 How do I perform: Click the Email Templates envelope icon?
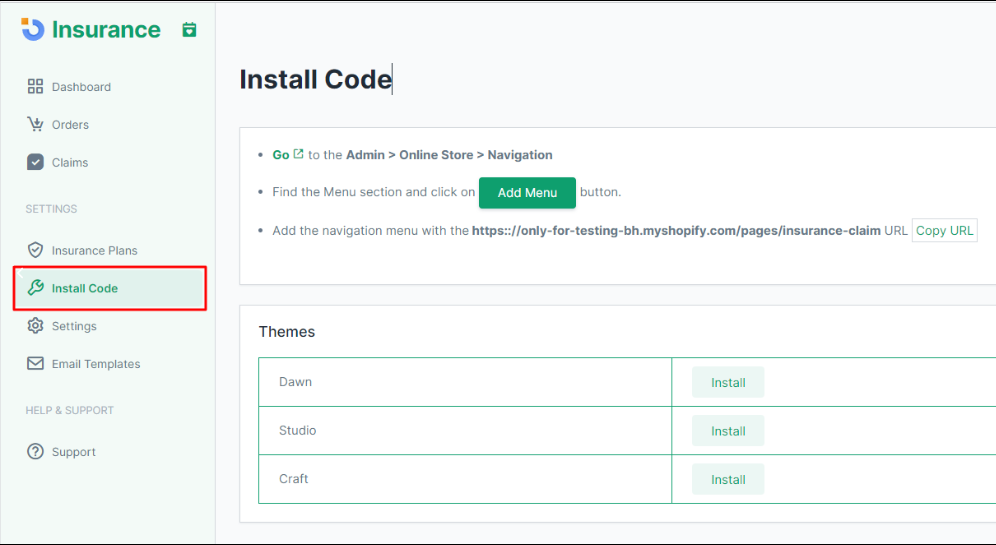[35, 364]
